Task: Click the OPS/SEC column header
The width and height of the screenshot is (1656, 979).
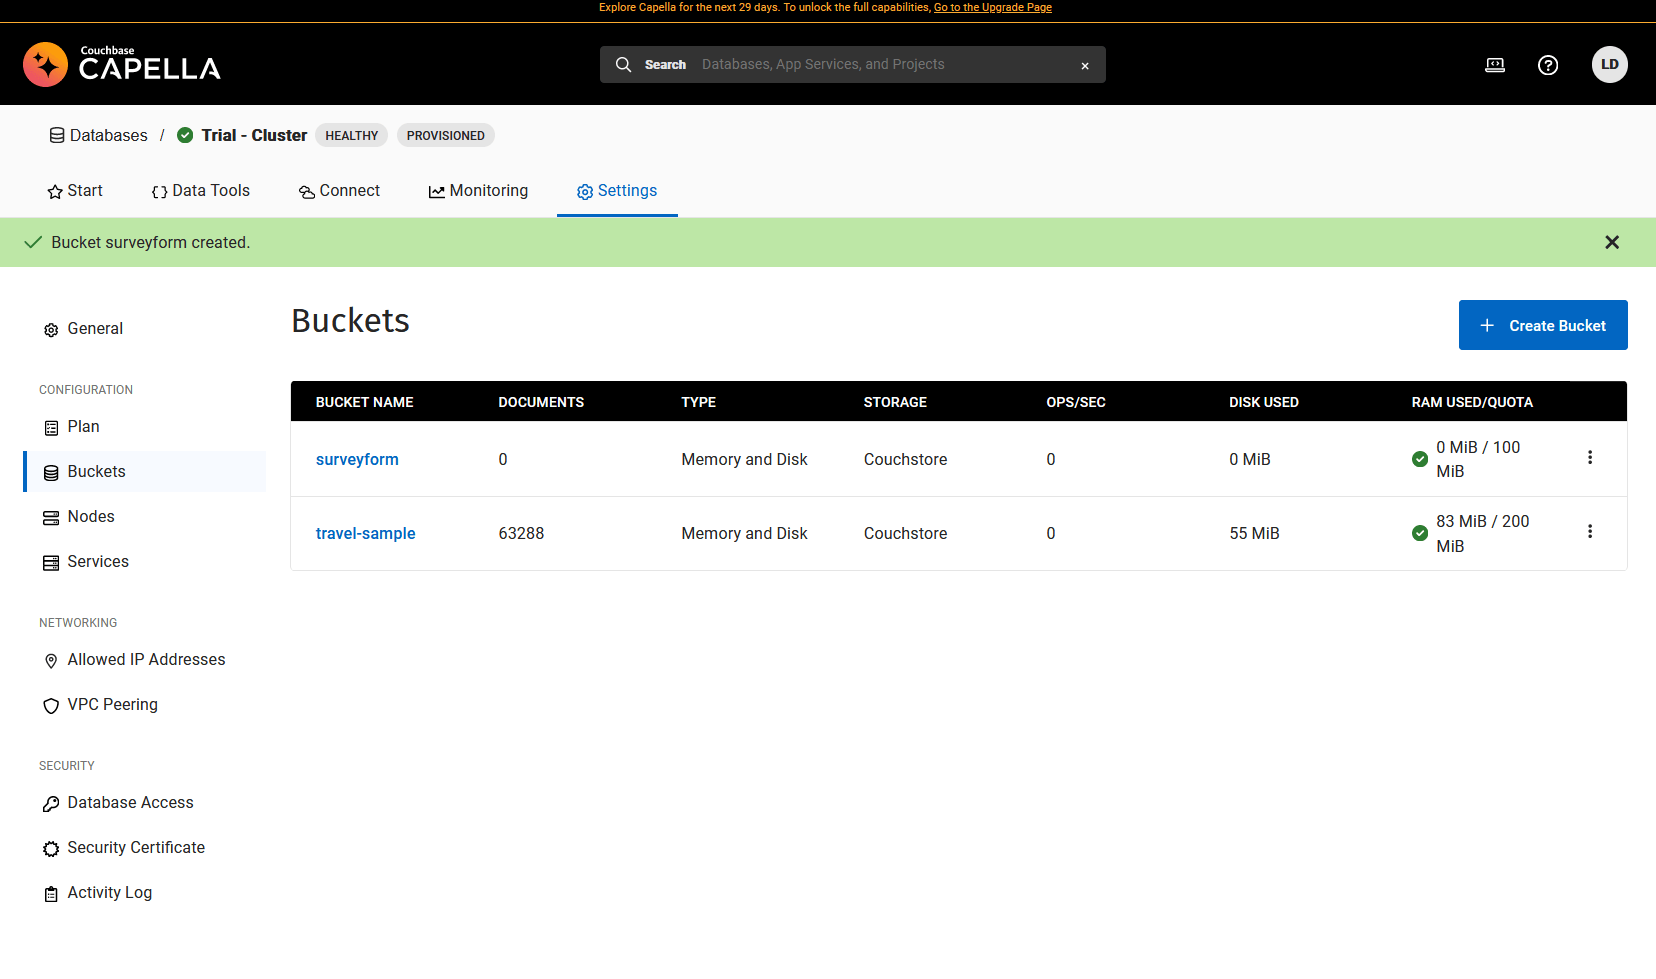Action: pyautogui.click(x=1076, y=402)
